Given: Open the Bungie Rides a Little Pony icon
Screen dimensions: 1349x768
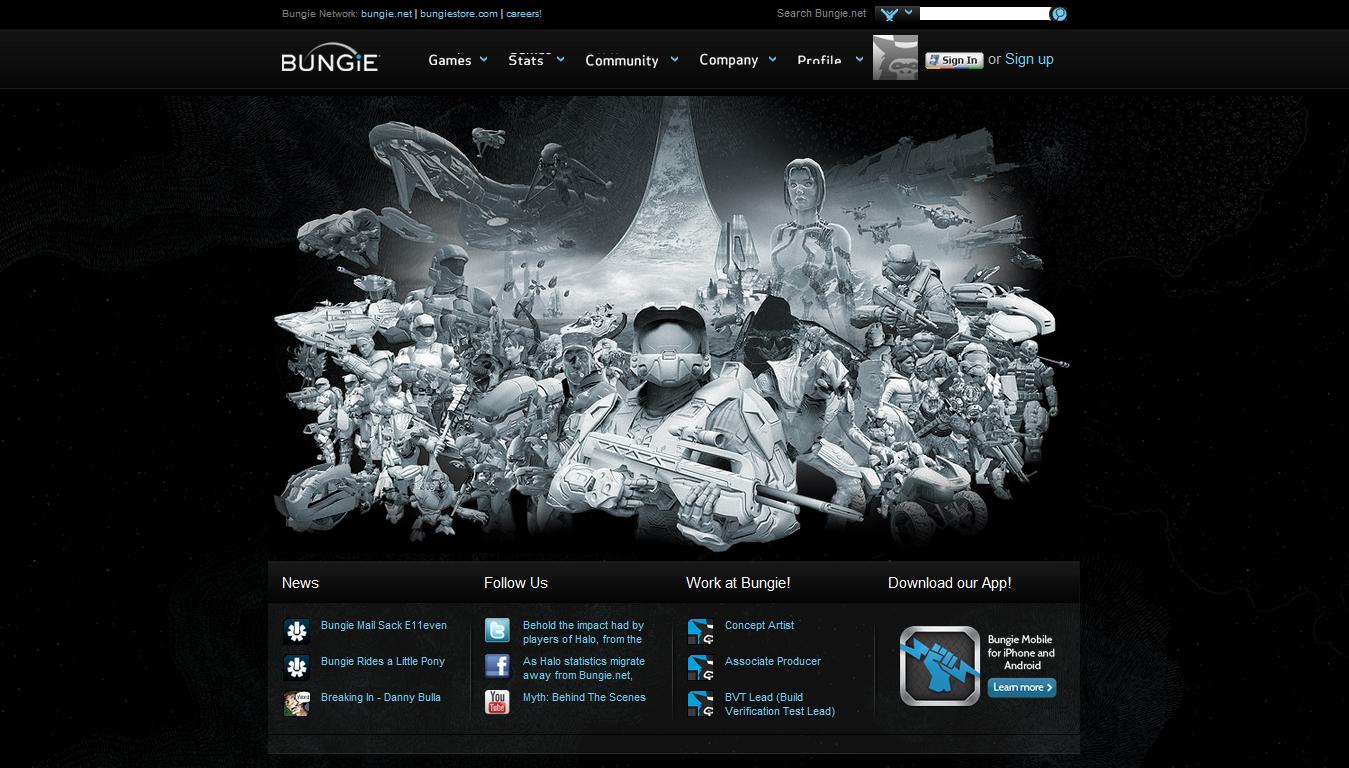Looking at the screenshot, I should [x=296, y=666].
